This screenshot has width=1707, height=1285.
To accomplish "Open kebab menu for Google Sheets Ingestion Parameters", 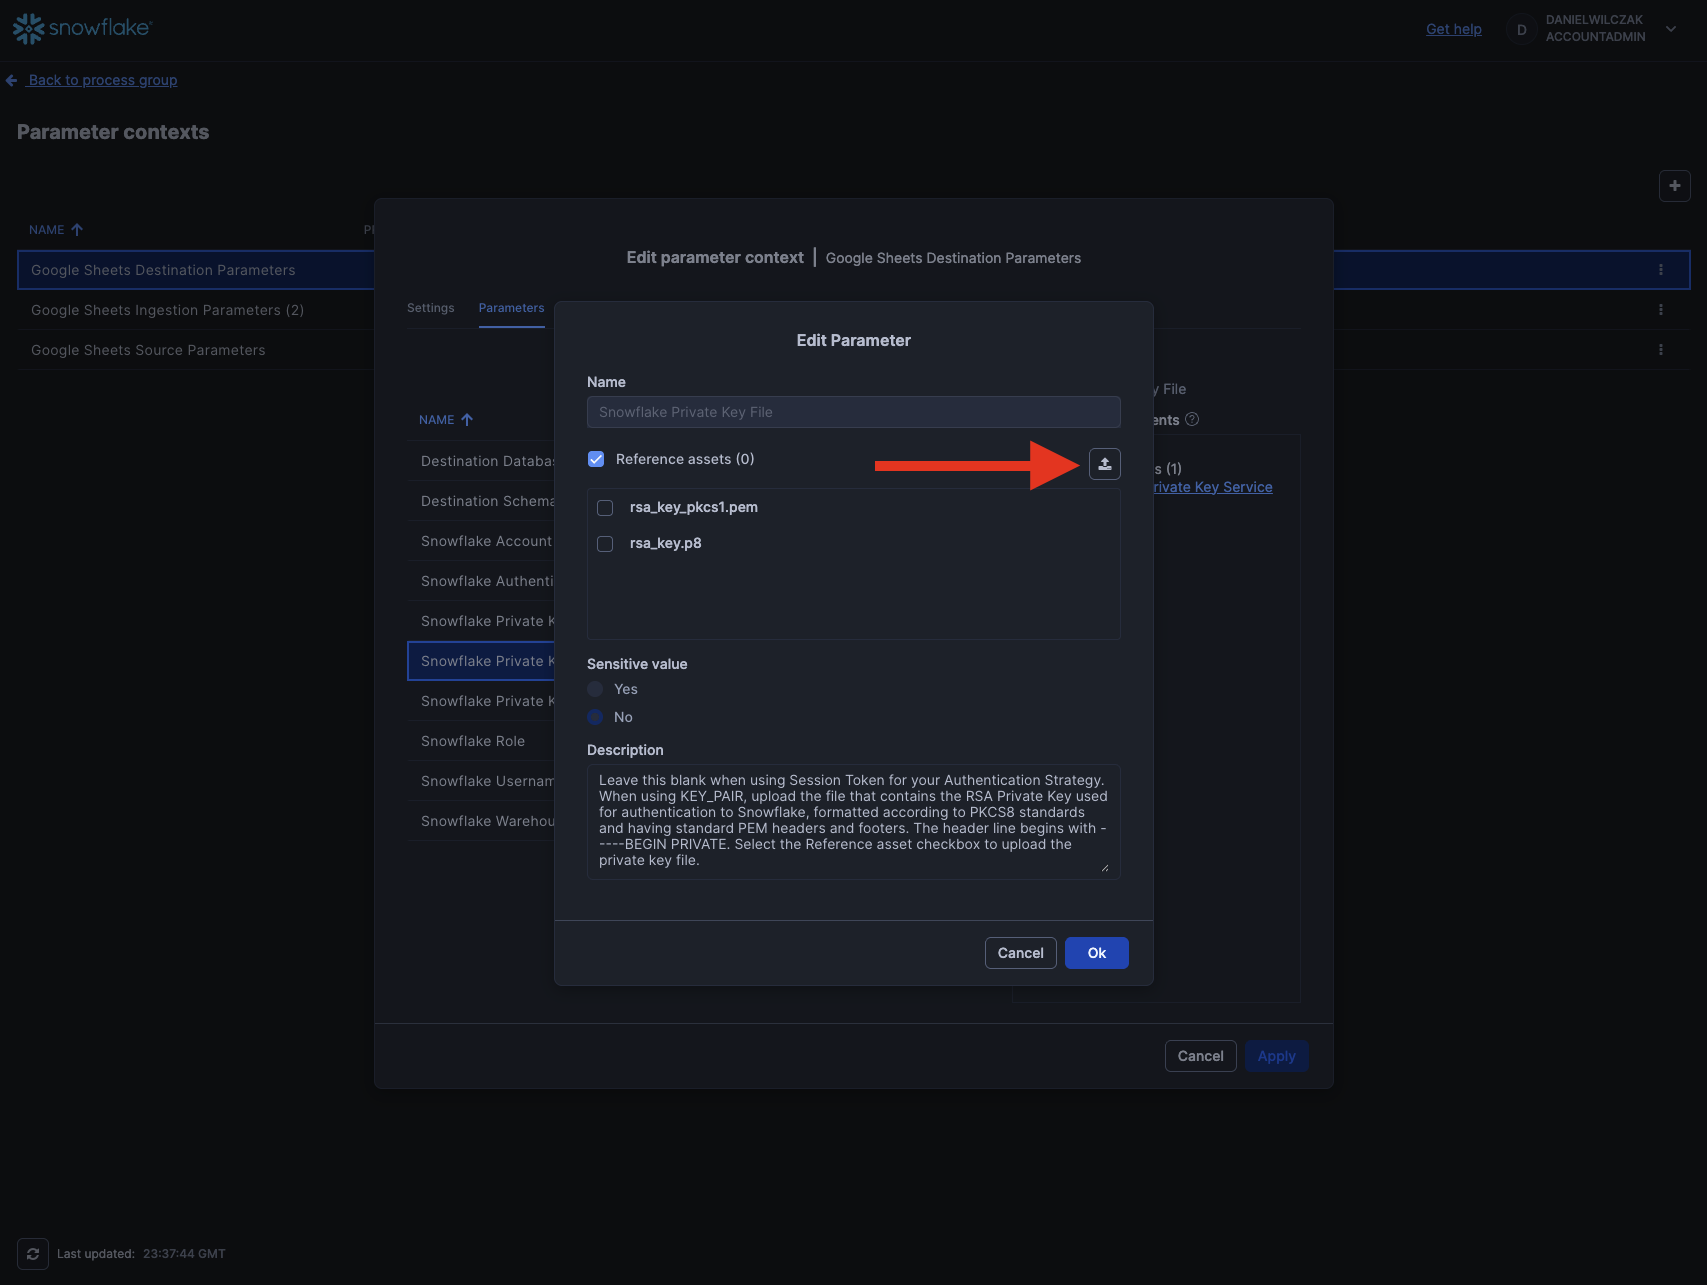I will pos(1660,310).
